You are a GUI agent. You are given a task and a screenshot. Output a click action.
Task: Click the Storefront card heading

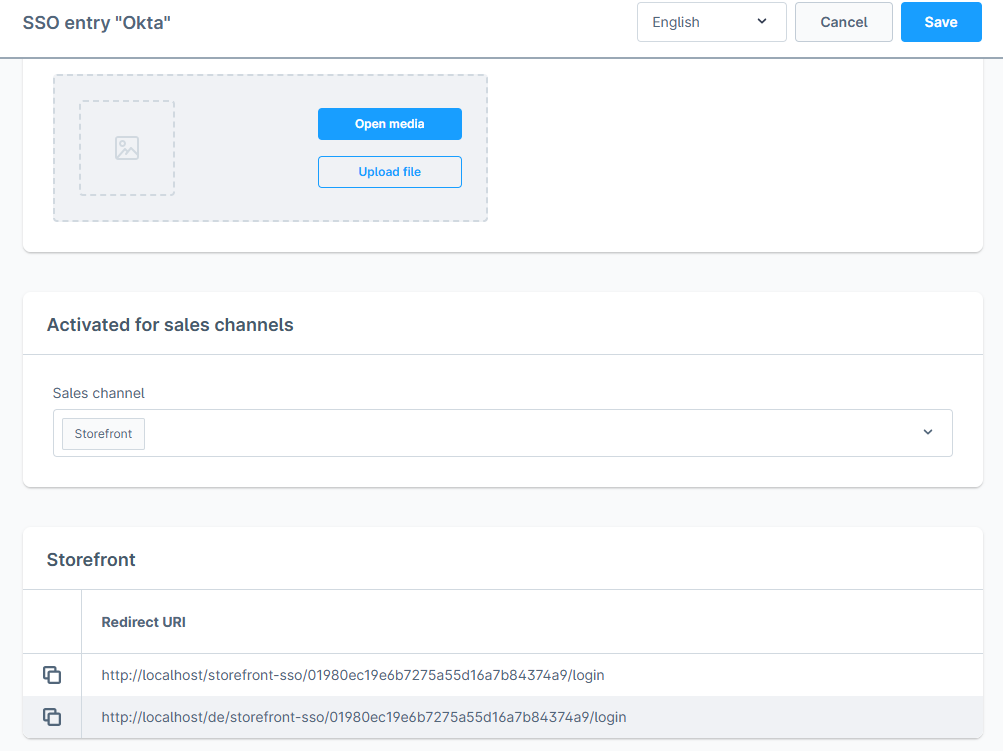(x=91, y=560)
